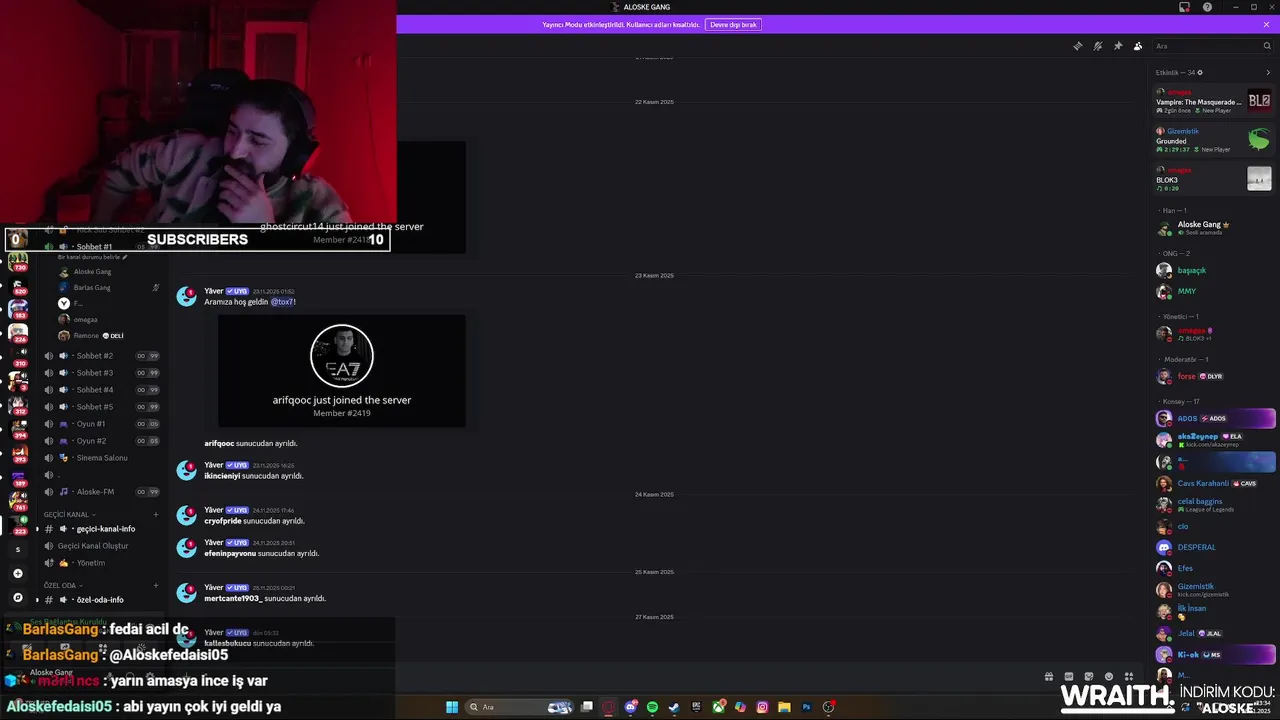Image resolution: width=1280 pixels, height=720 pixels.
Task: Select member DESPERAL
Action: click(1213, 547)
